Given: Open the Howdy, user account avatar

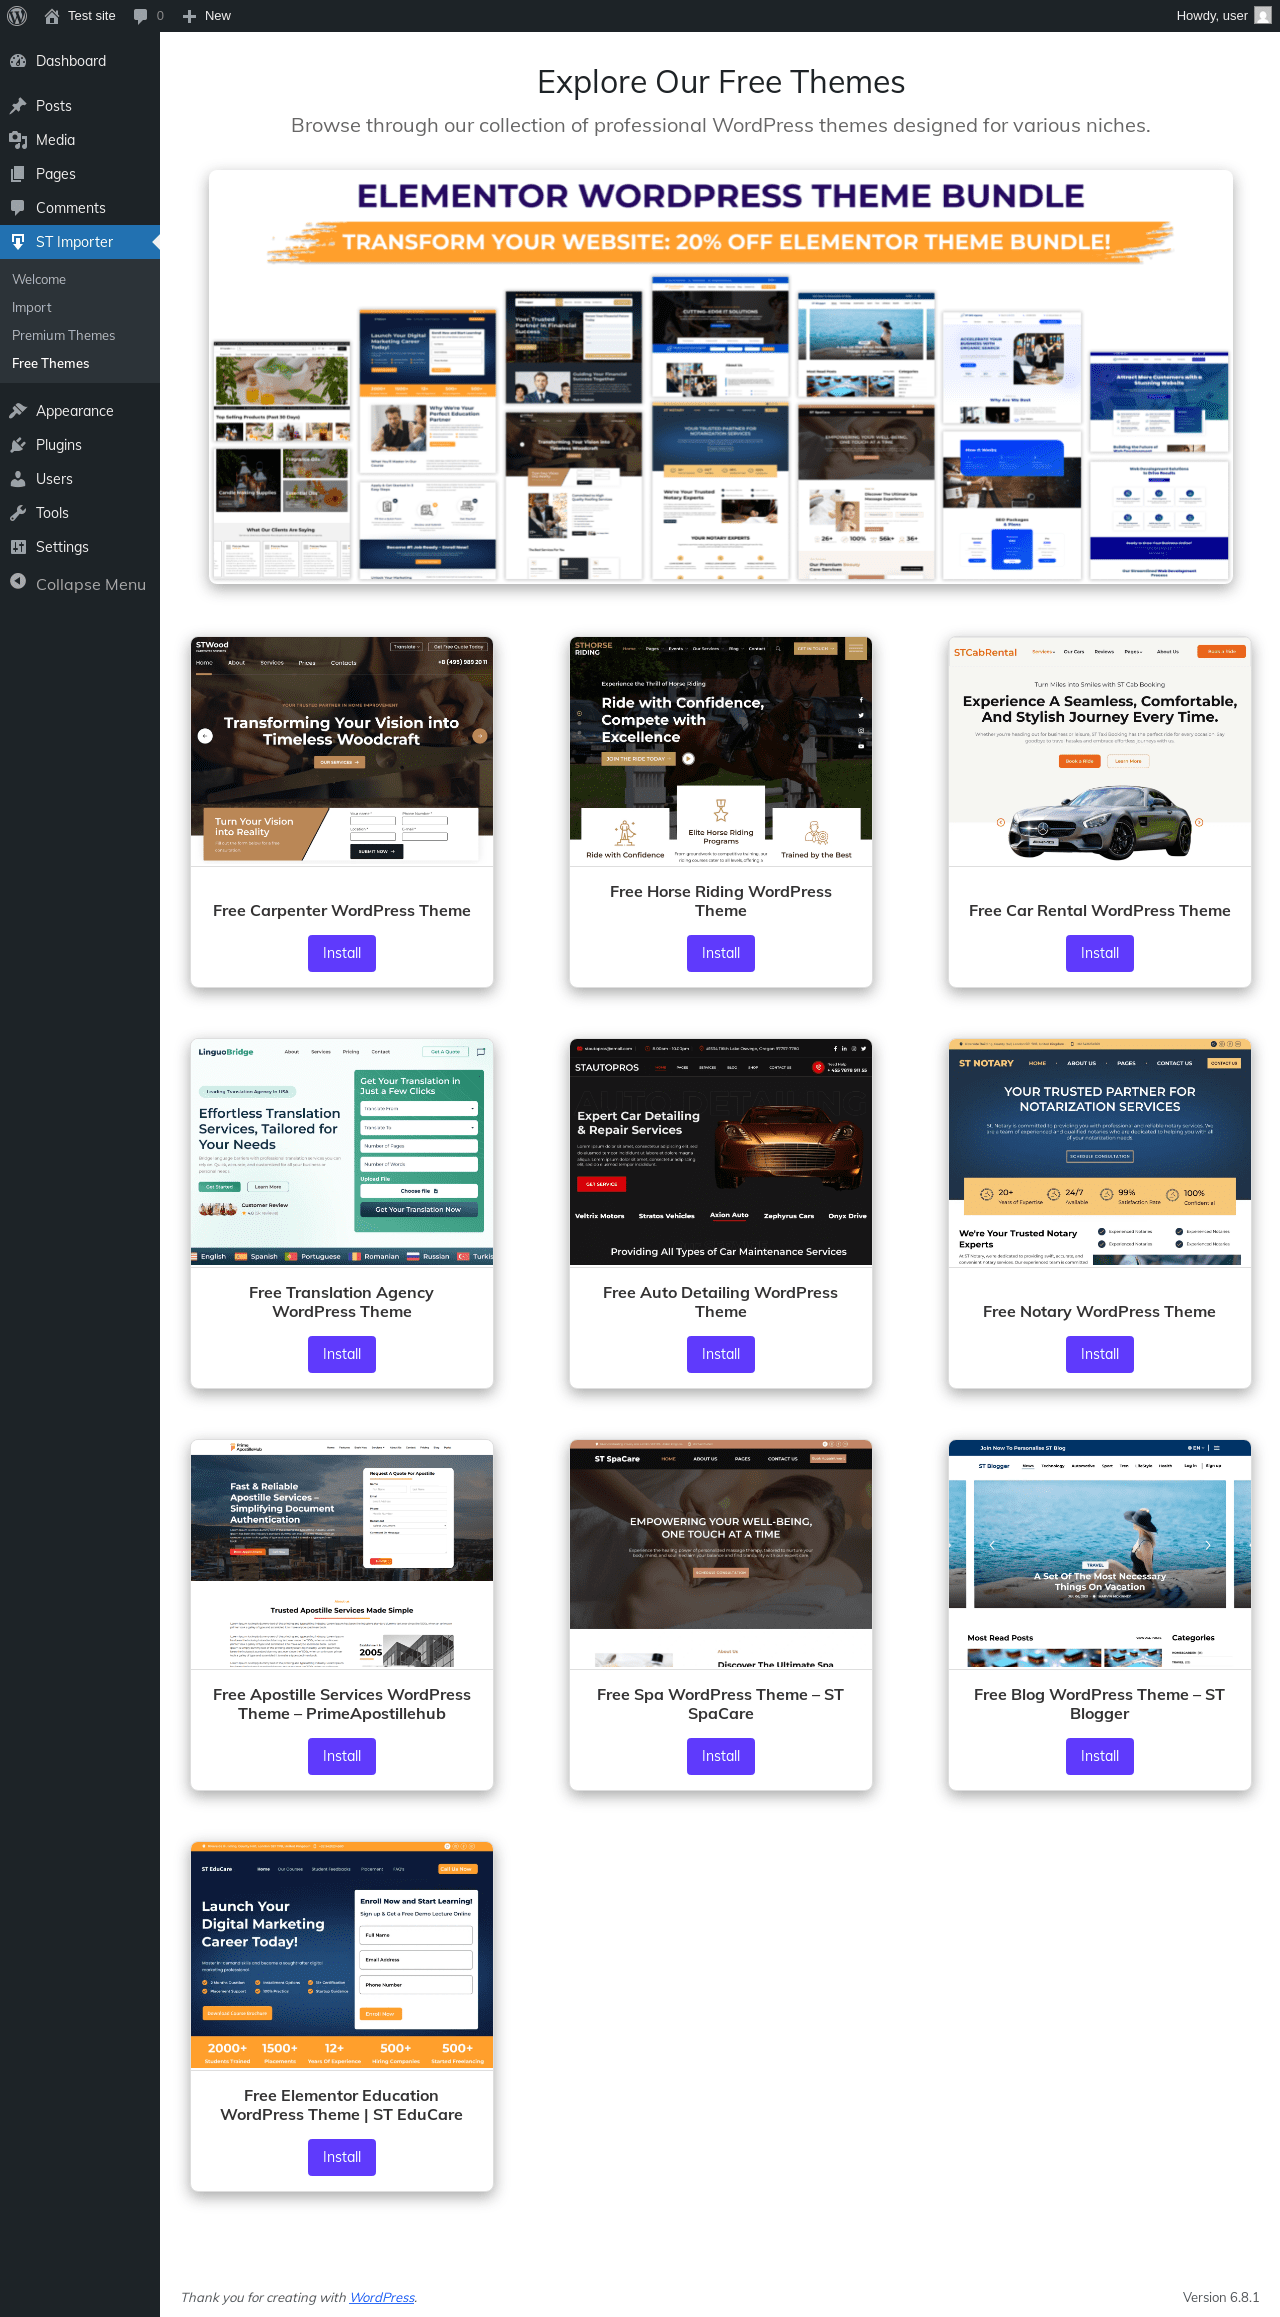Looking at the screenshot, I should (x=1263, y=16).
